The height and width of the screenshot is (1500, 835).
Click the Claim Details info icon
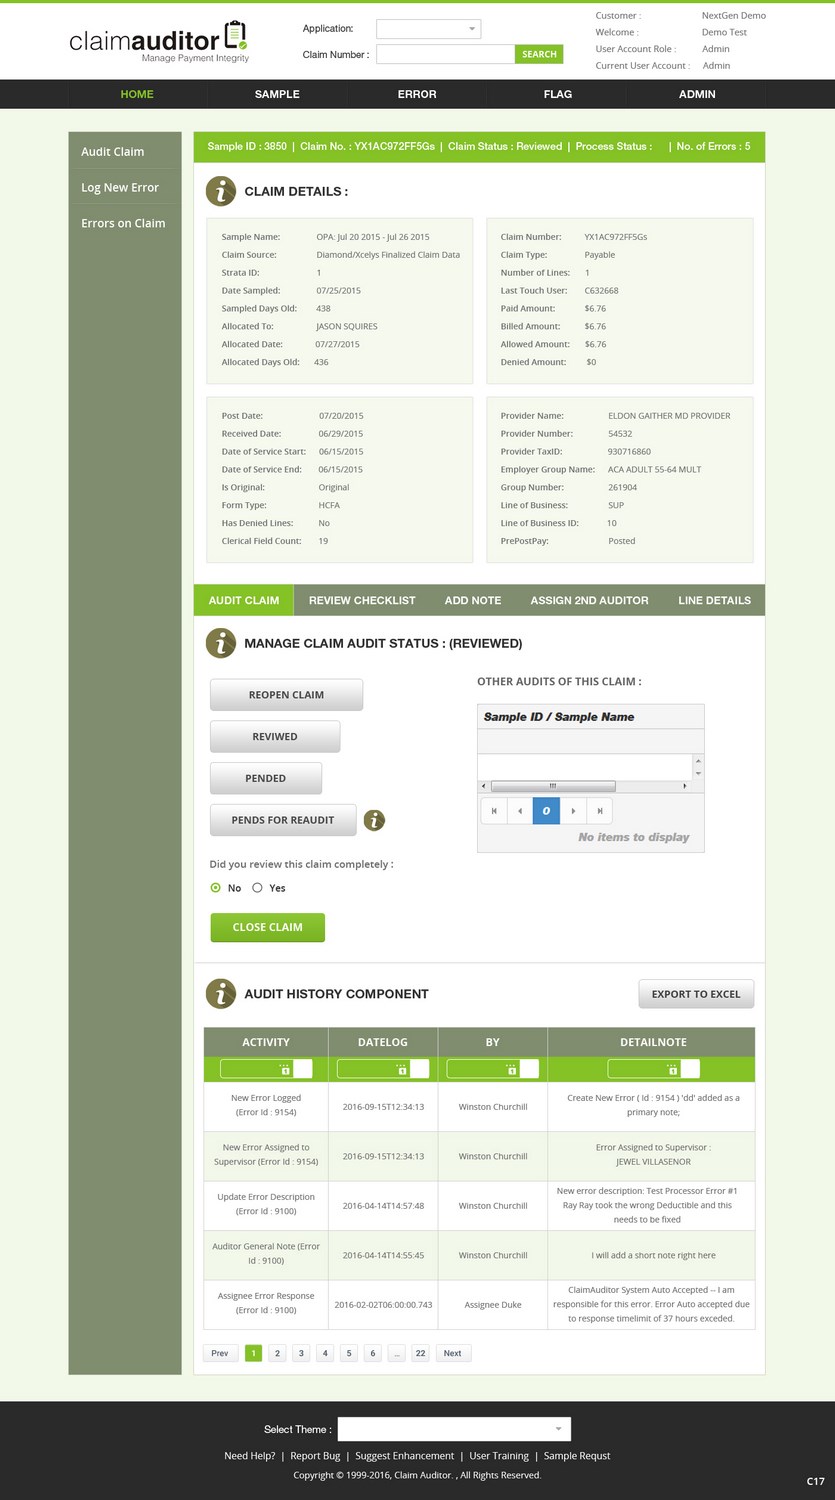221,191
